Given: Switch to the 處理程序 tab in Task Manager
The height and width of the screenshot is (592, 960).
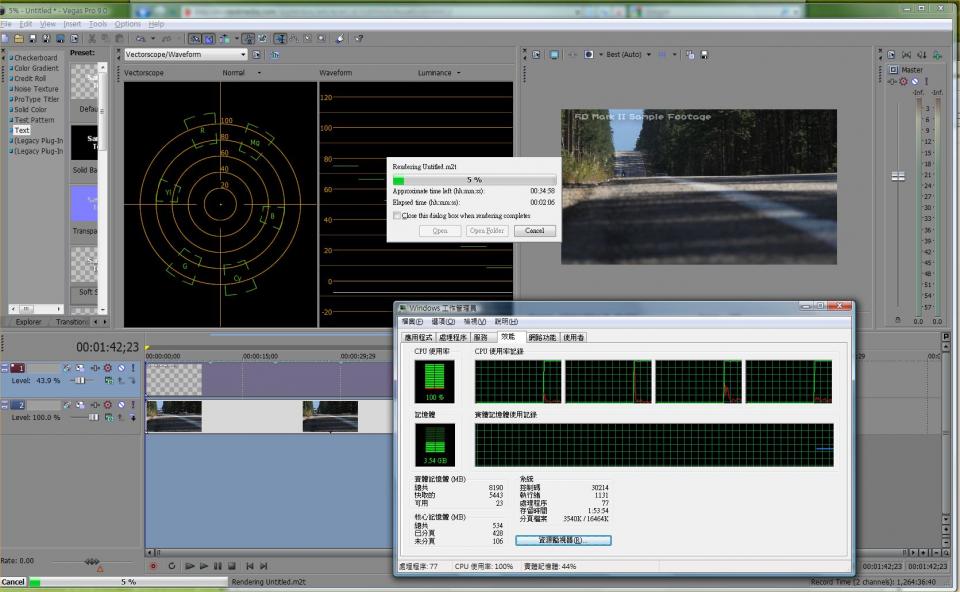Looking at the screenshot, I should (453, 338).
